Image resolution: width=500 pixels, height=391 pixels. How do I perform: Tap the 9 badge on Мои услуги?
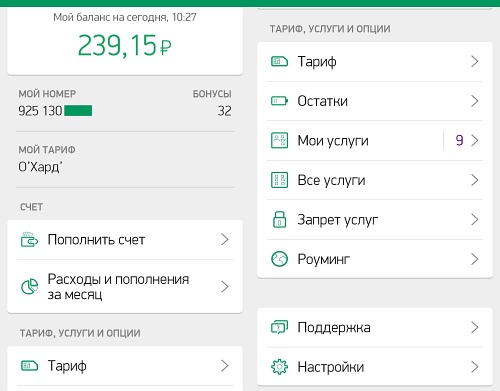pos(459,140)
